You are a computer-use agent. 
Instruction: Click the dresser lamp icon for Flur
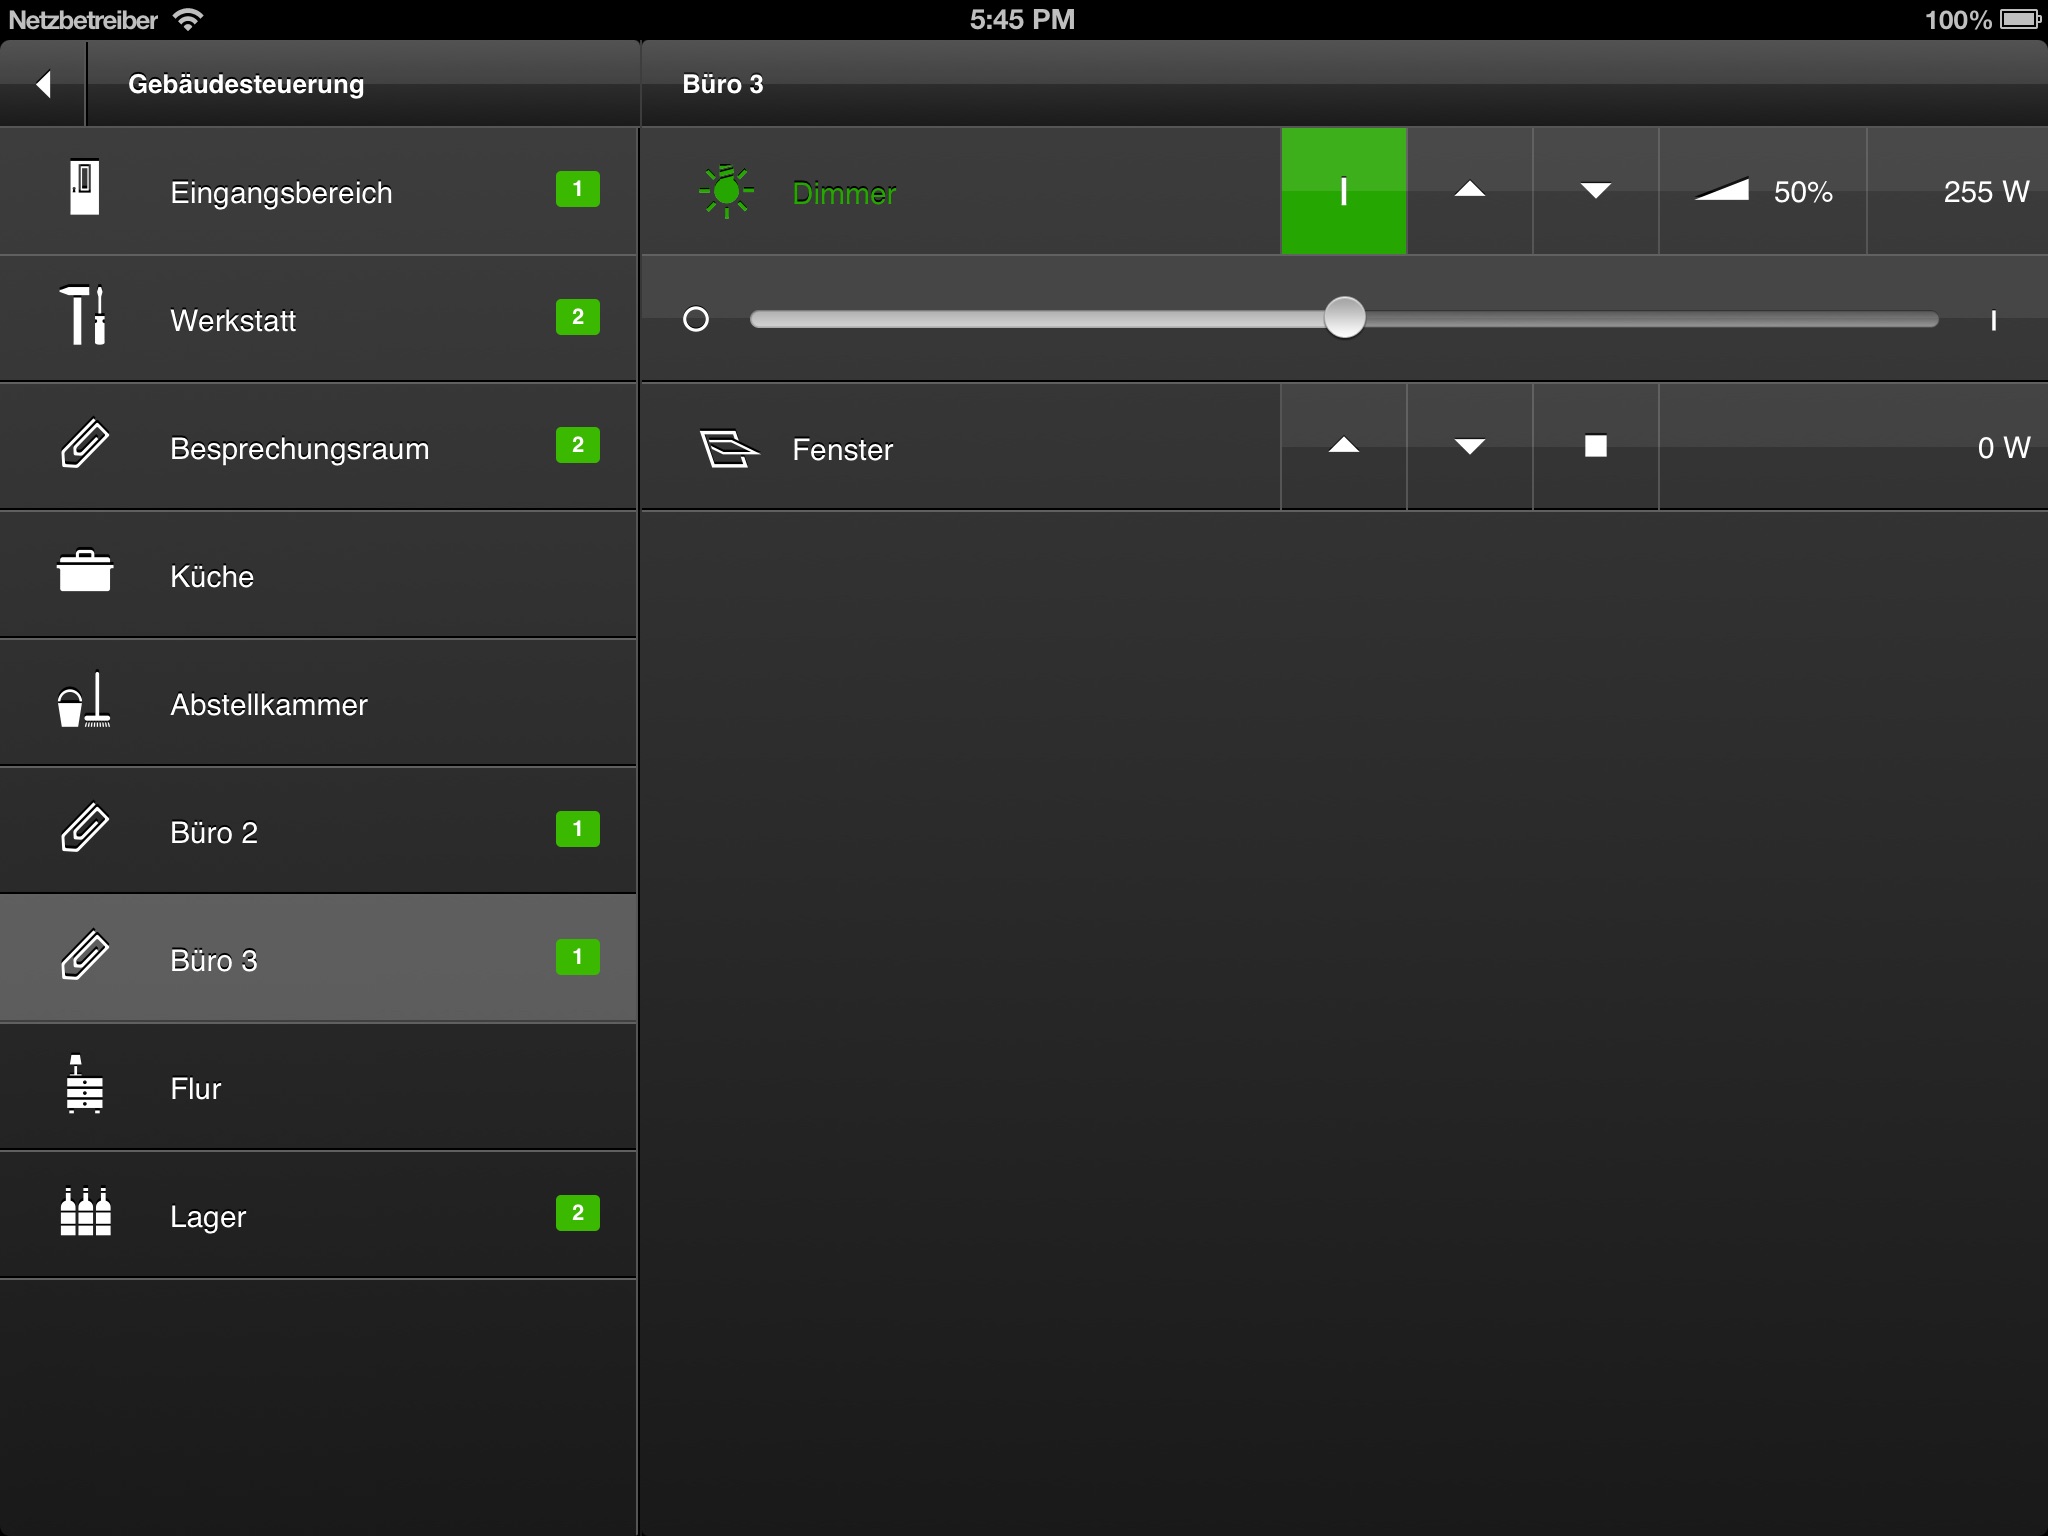84,1084
